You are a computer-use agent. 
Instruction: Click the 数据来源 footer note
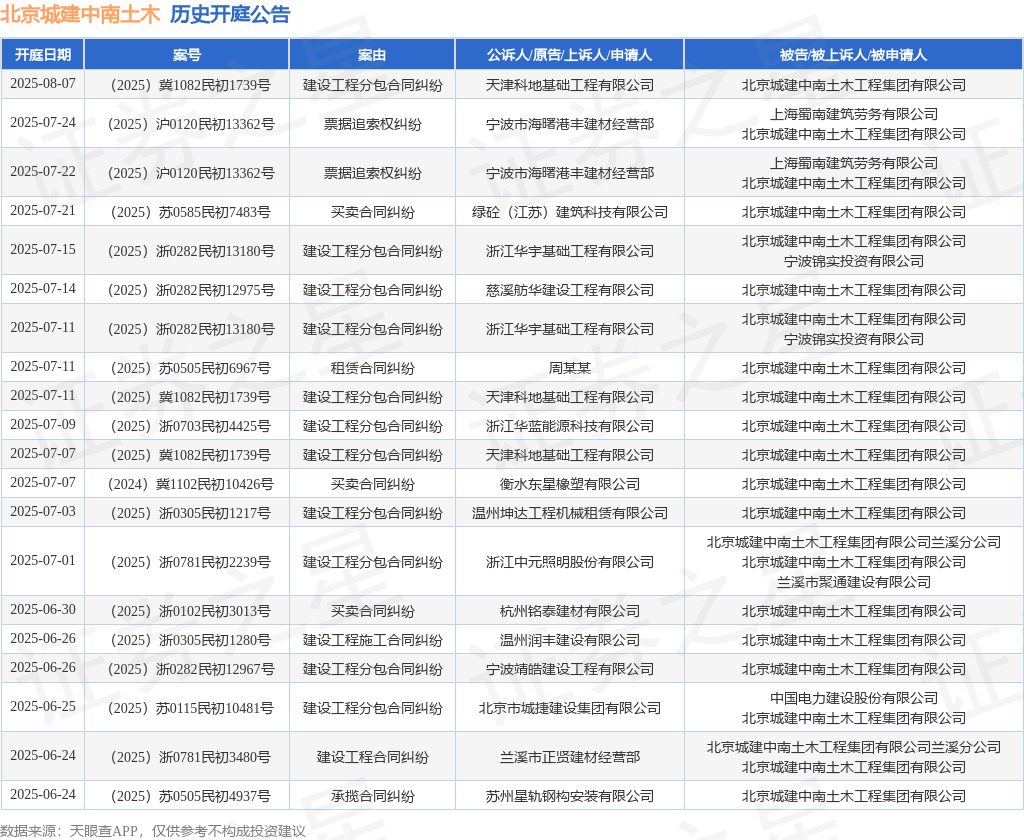click(x=153, y=831)
